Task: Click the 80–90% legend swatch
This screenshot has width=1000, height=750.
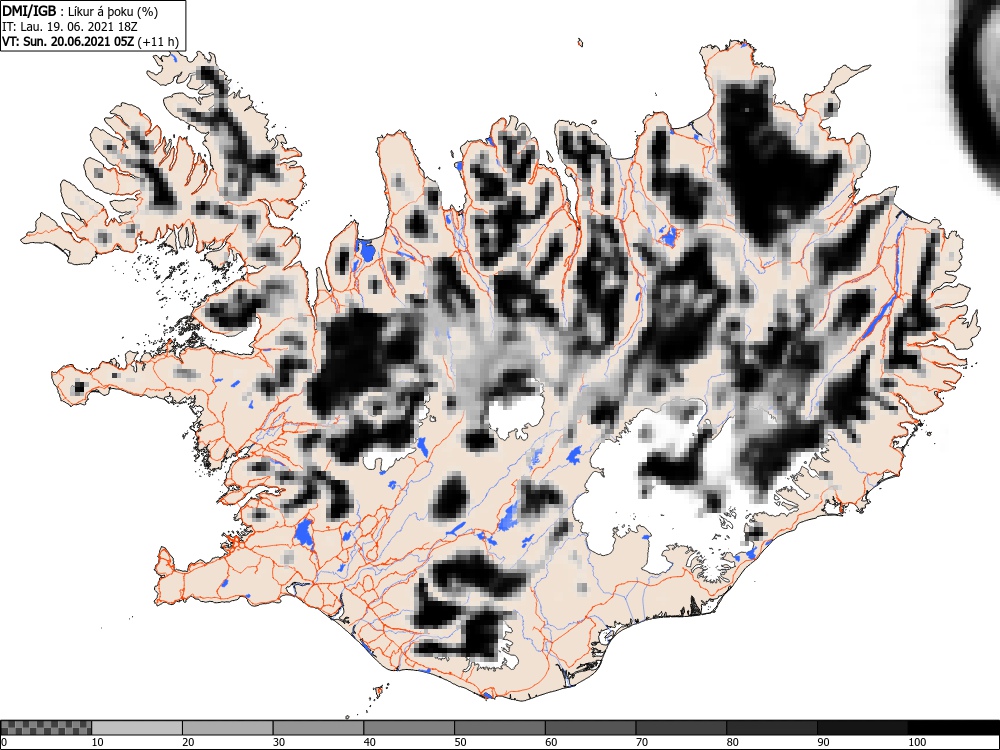Action: 771,728
